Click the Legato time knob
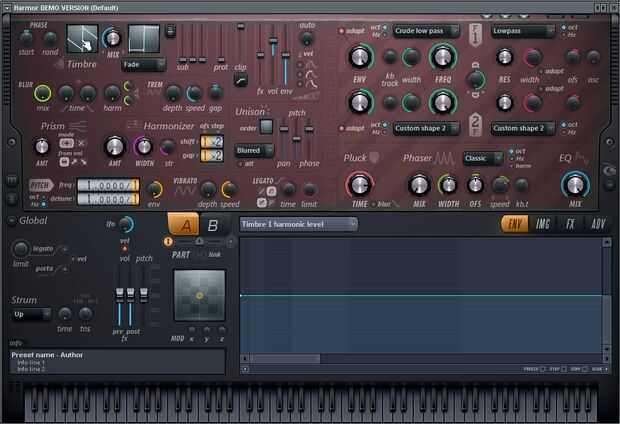The width and height of the screenshot is (620, 424). pos(289,189)
